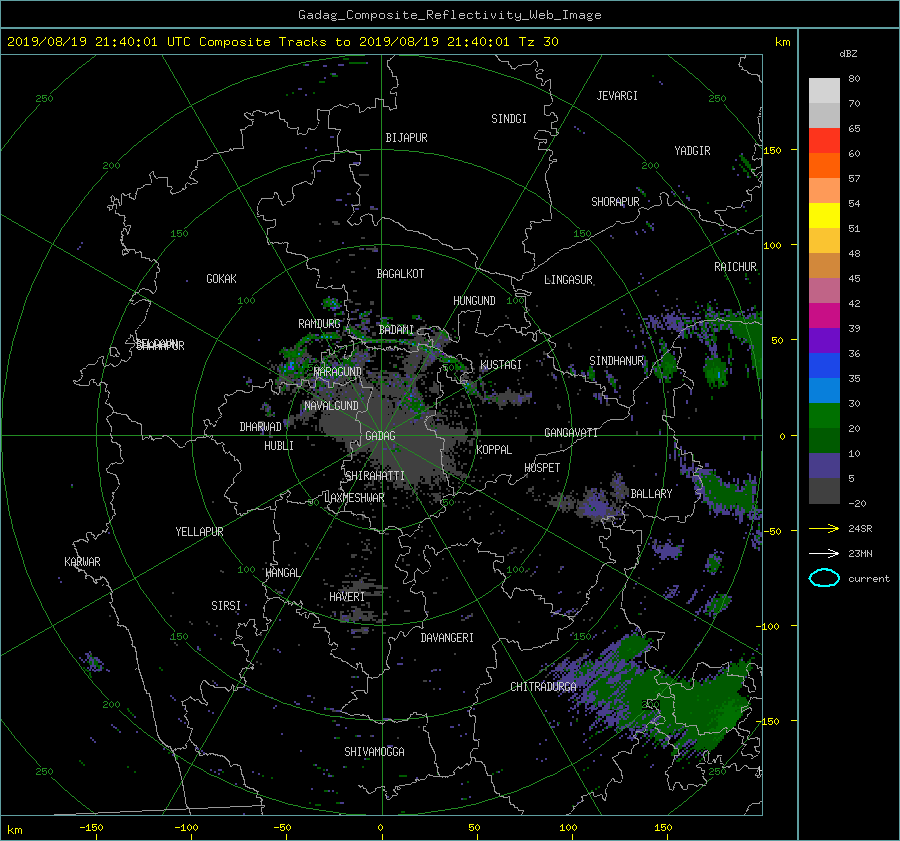Click the 150 km mark on right axis

pyautogui.click(x=773, y=150)
